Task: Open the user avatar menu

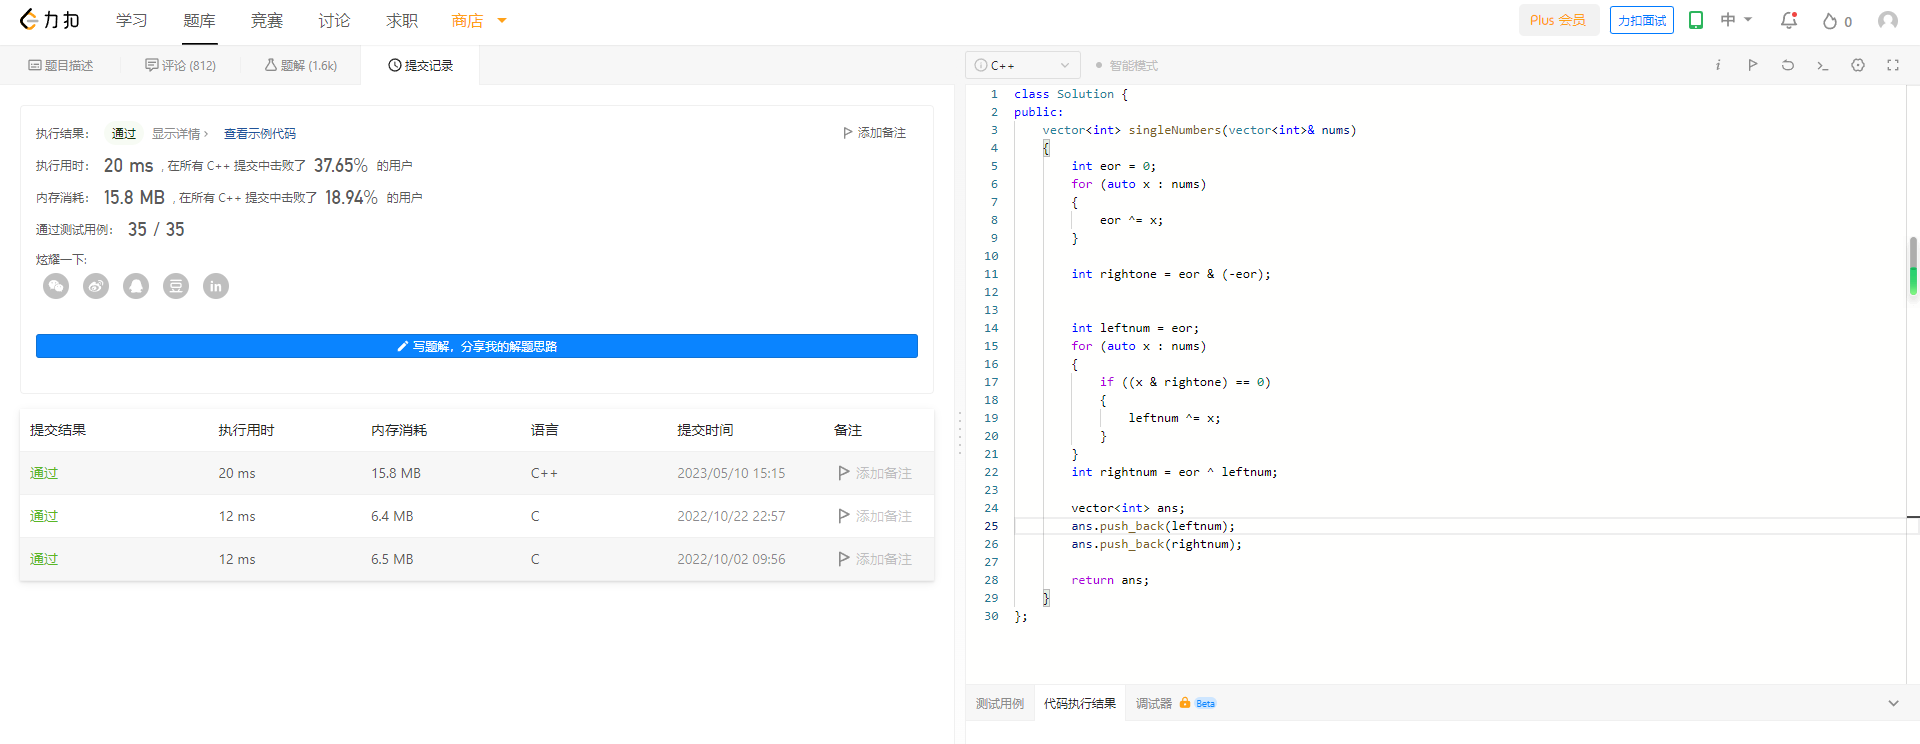Action: coord(1888,20)
